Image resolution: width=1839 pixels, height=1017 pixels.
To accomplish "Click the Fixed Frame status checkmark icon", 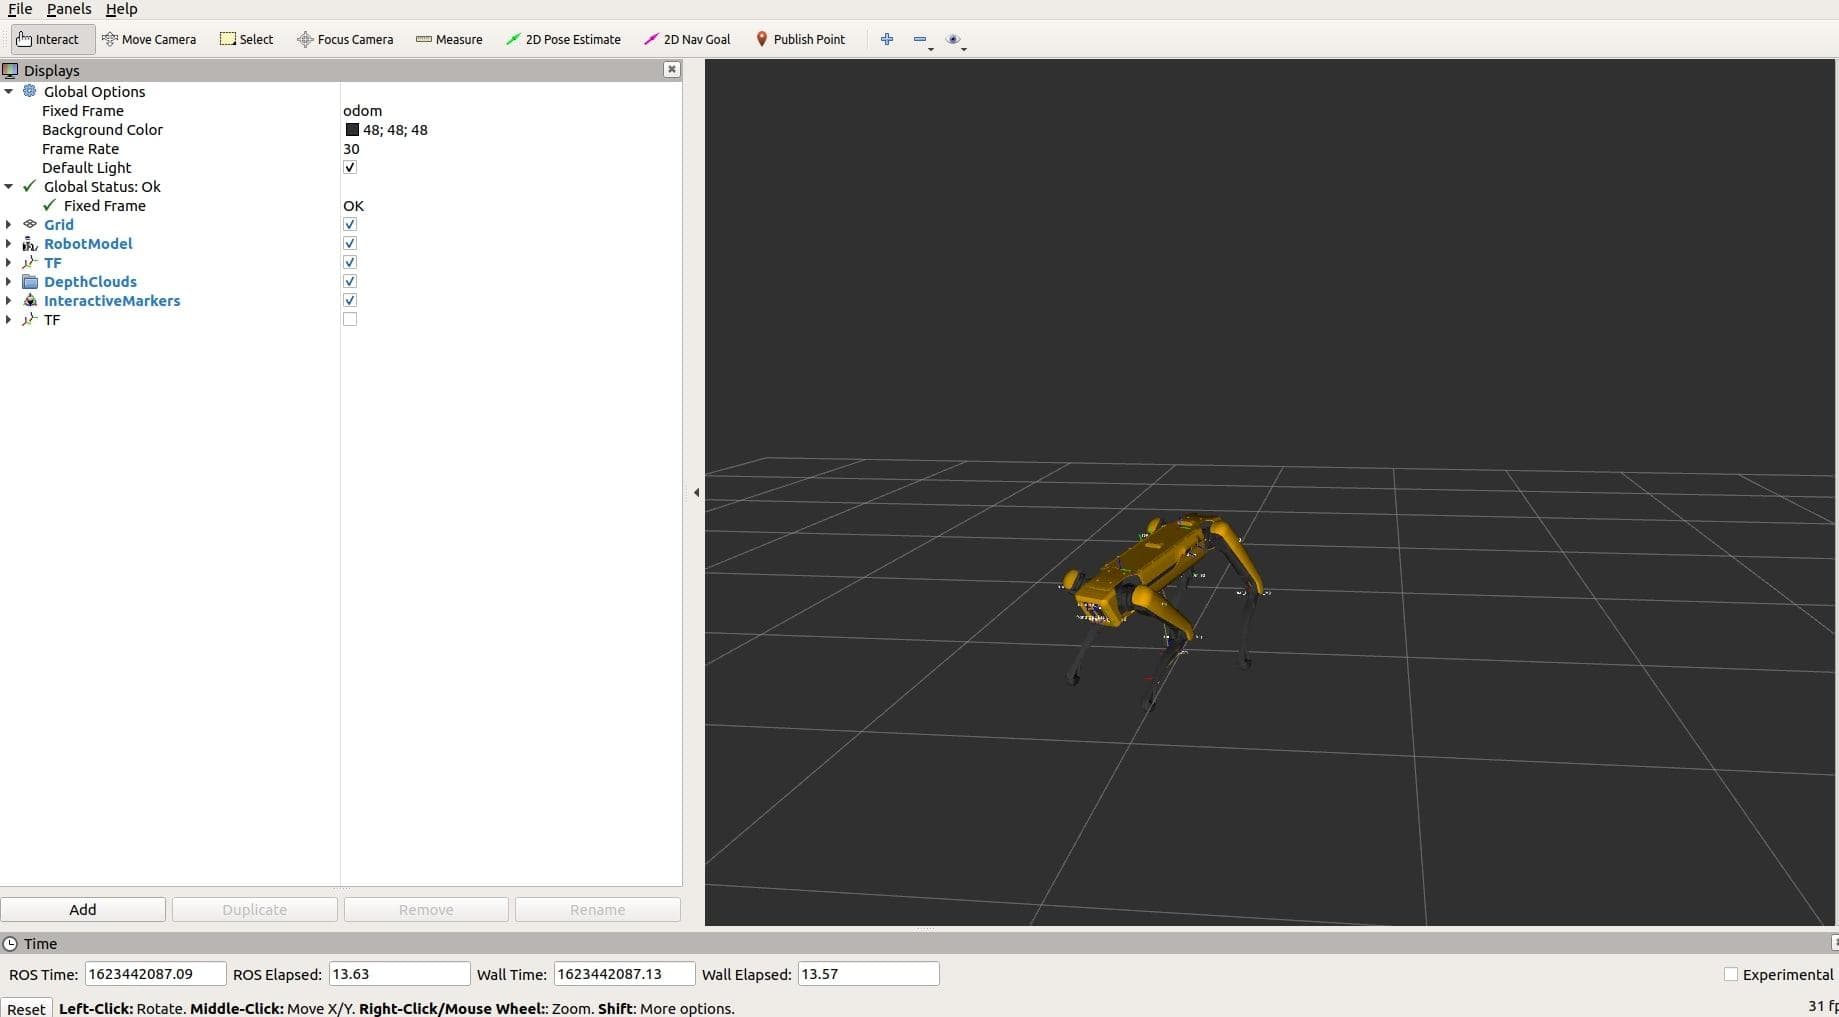I will coord(50,205).
